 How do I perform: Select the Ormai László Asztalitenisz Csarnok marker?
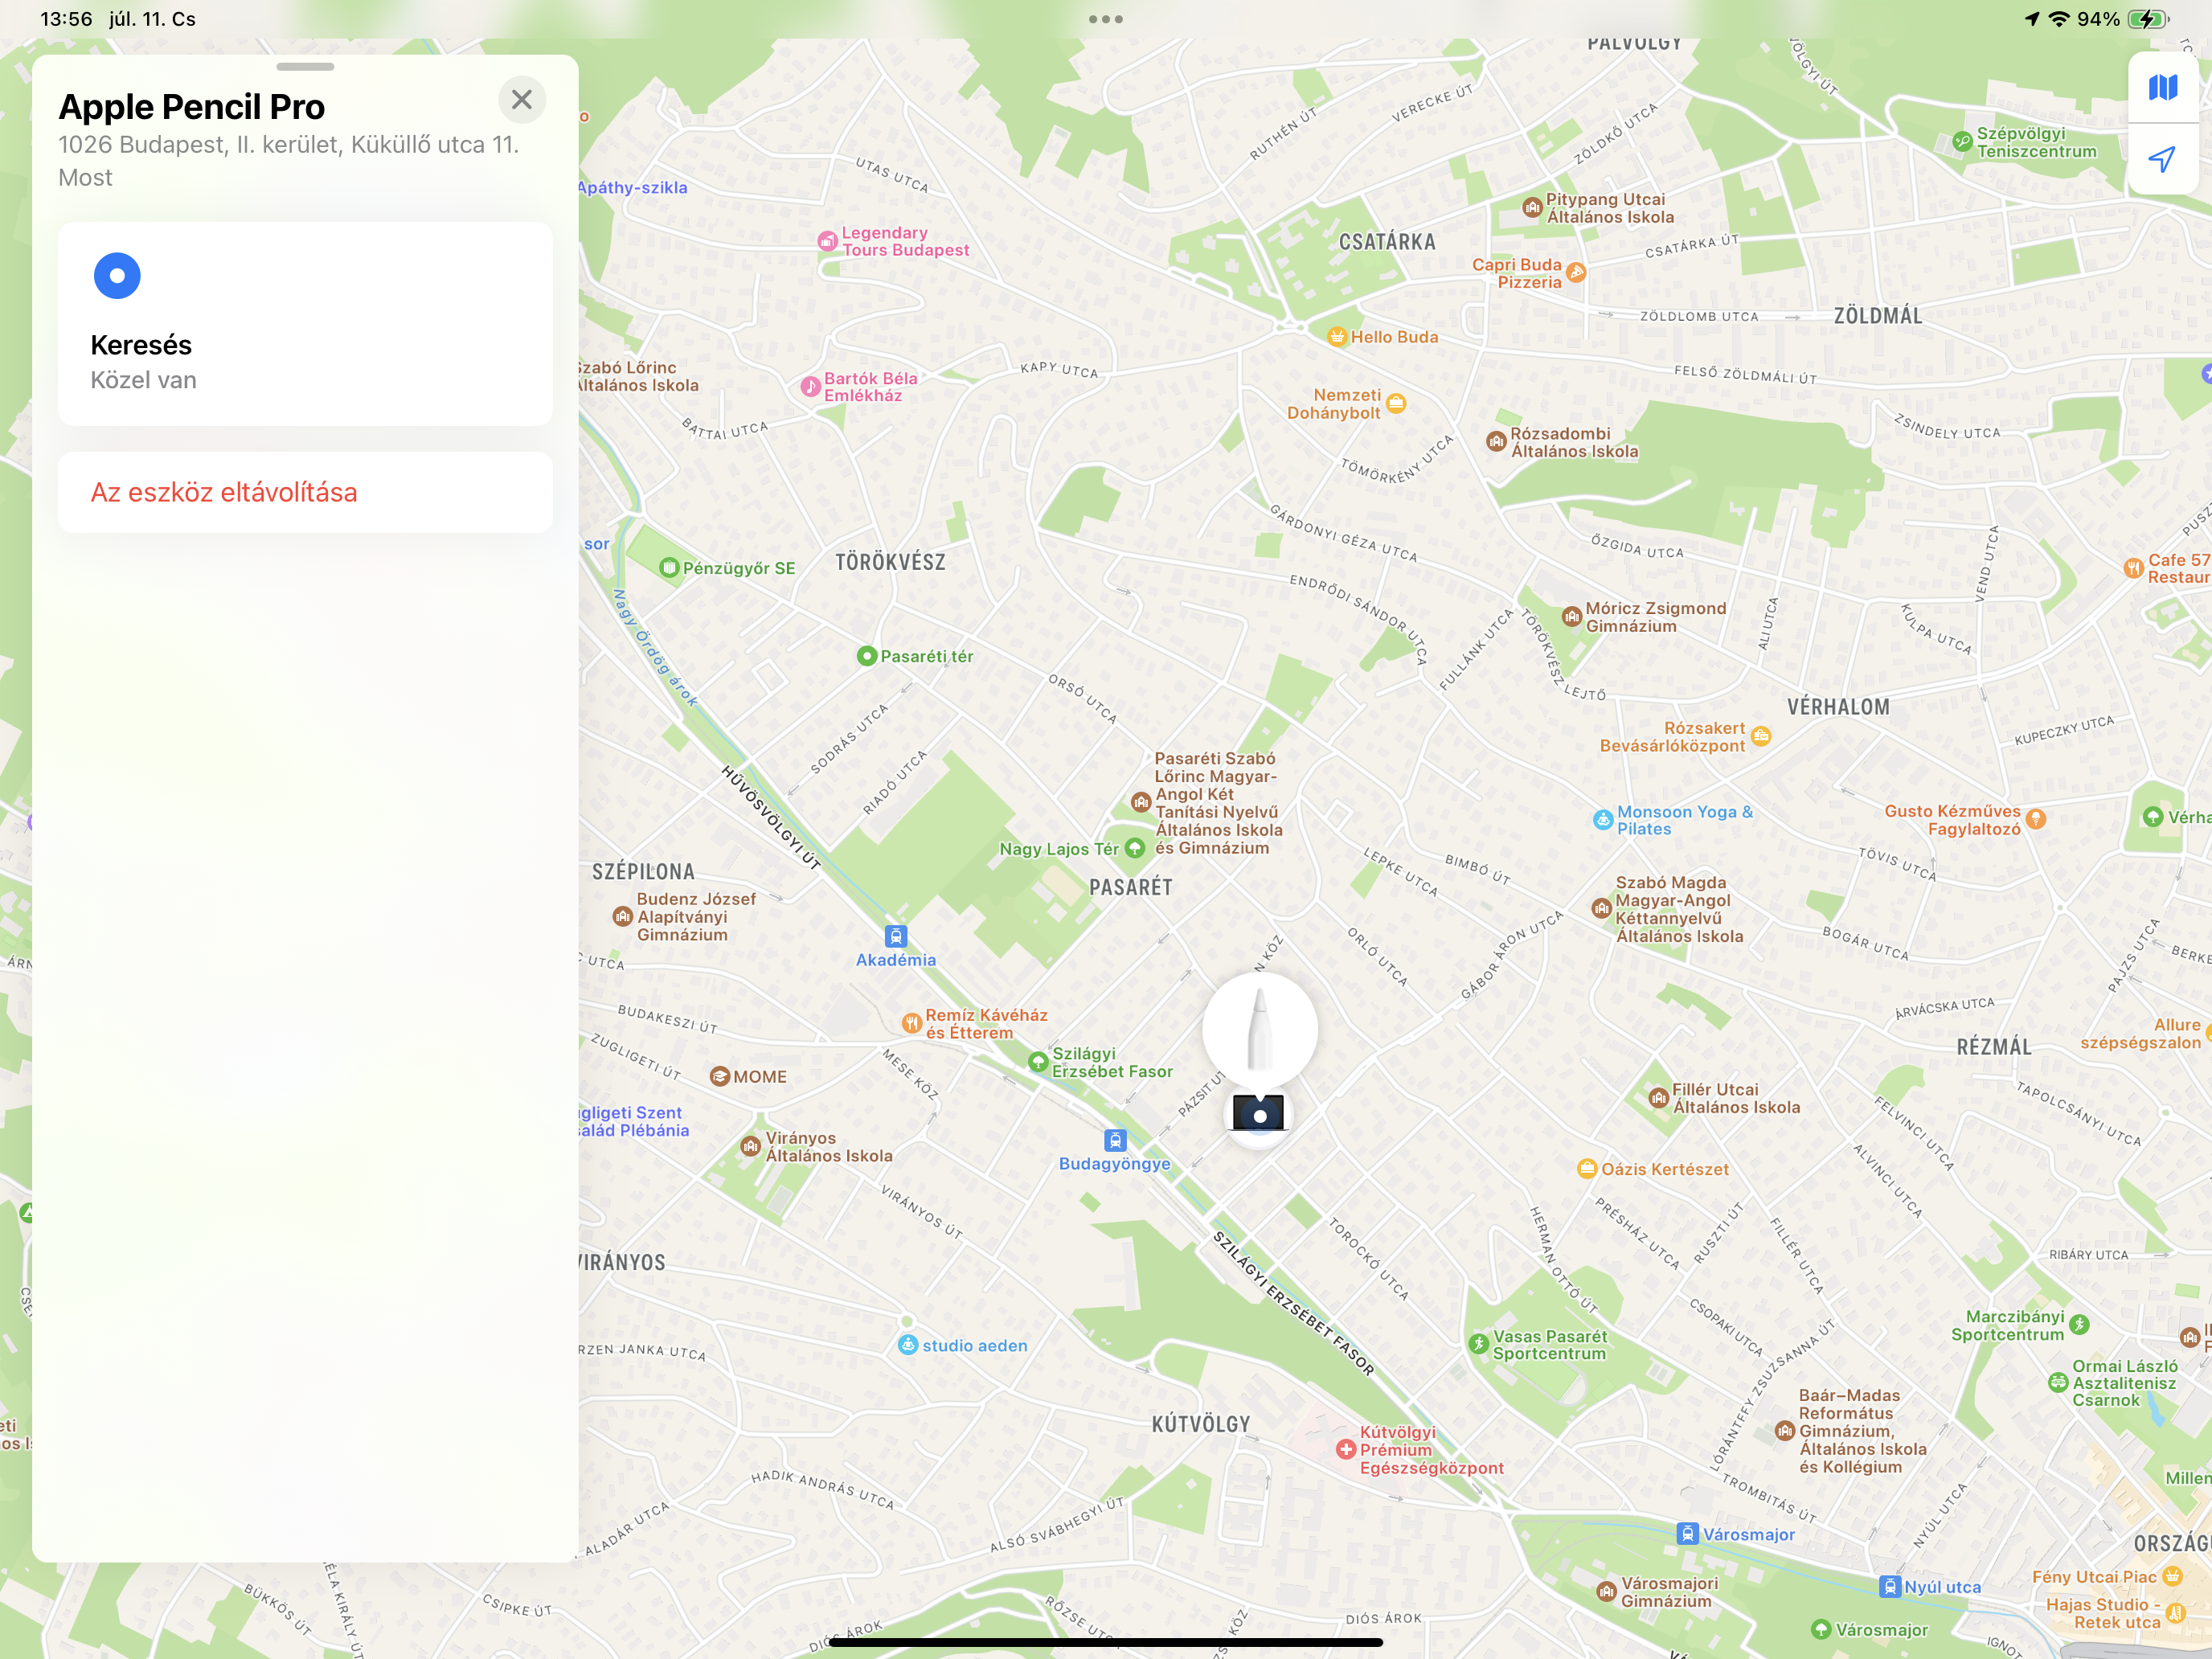(2058, 1383)
